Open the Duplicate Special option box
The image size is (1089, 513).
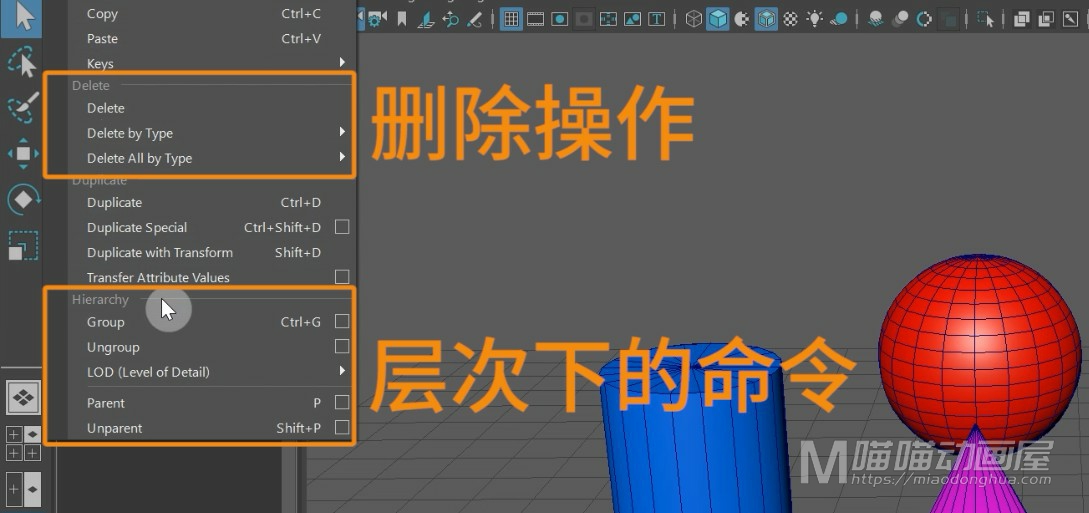tap(342, 227)
